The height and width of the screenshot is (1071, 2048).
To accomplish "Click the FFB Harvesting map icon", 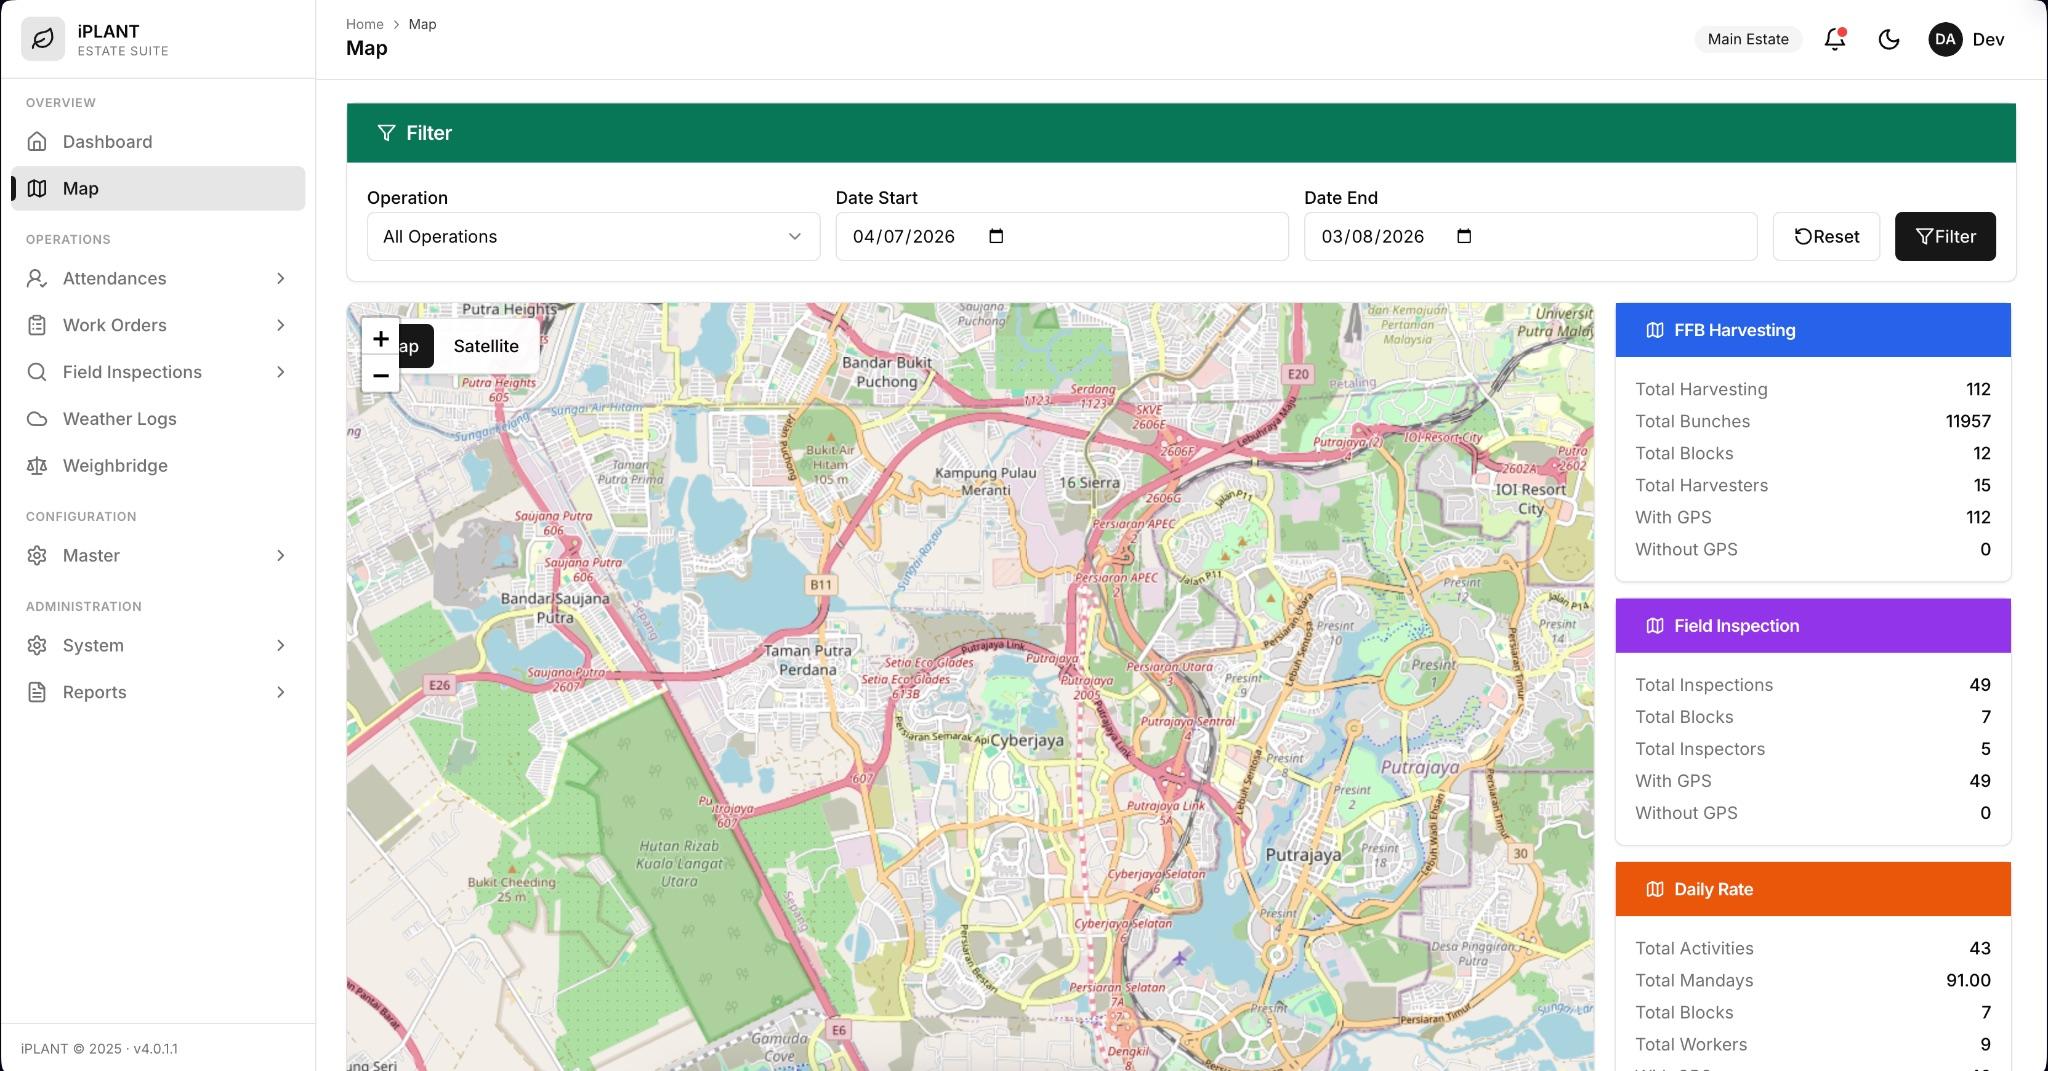I will [1655, 330].
